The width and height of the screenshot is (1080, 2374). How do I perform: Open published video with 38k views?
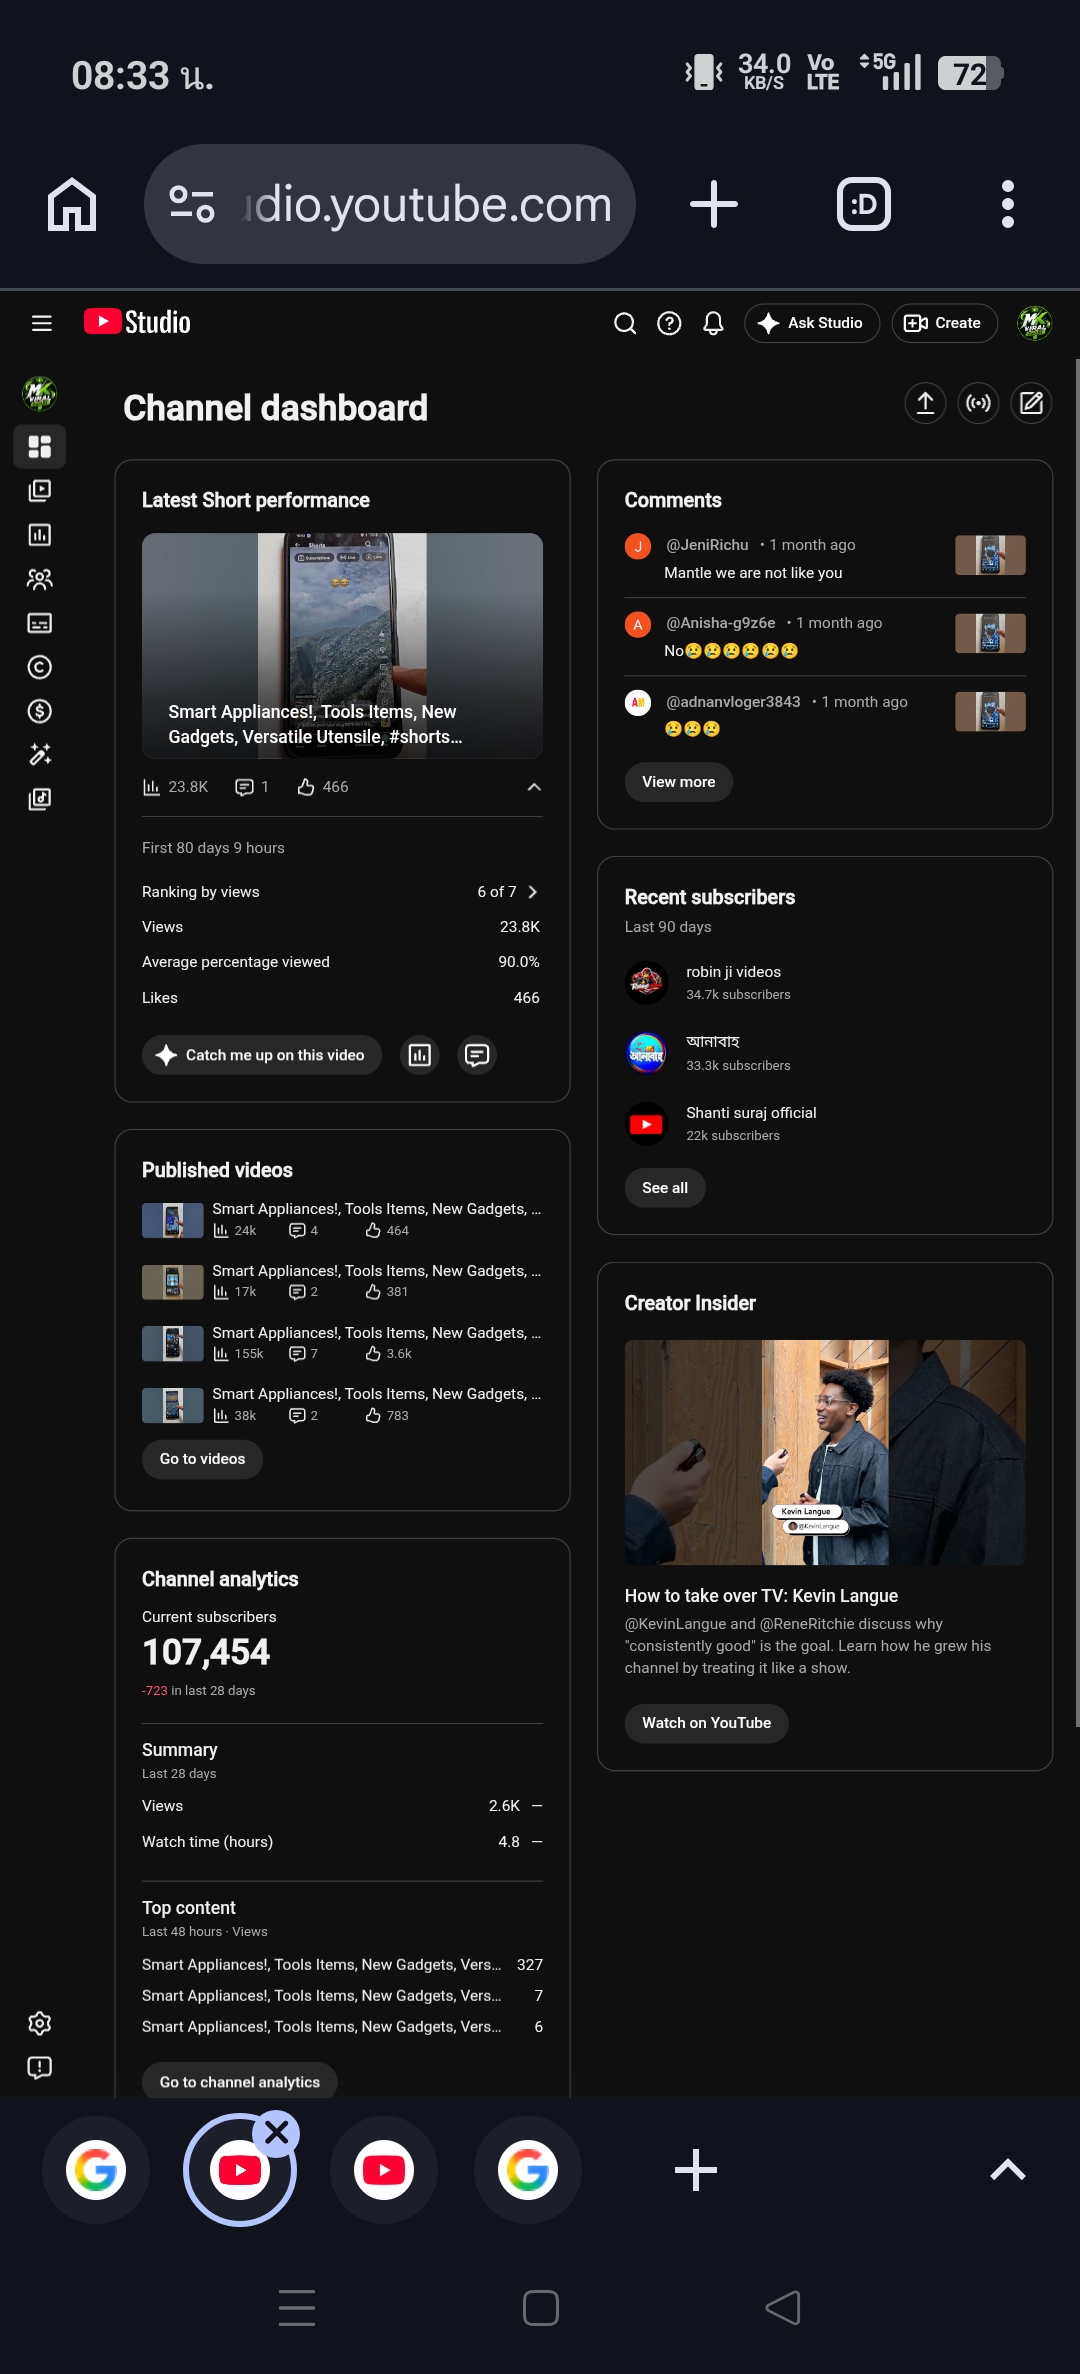tap(341, 1404)
